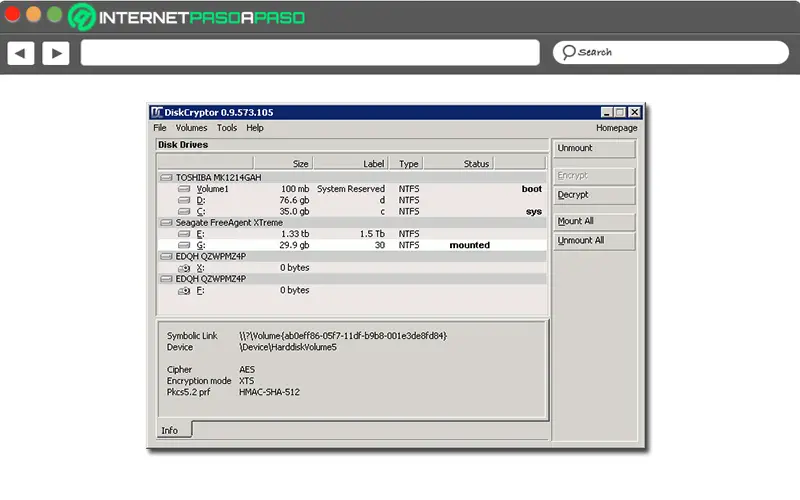Click the D: drive icon
The width and height of the screenshot is (800, 500).
[184, 200]
